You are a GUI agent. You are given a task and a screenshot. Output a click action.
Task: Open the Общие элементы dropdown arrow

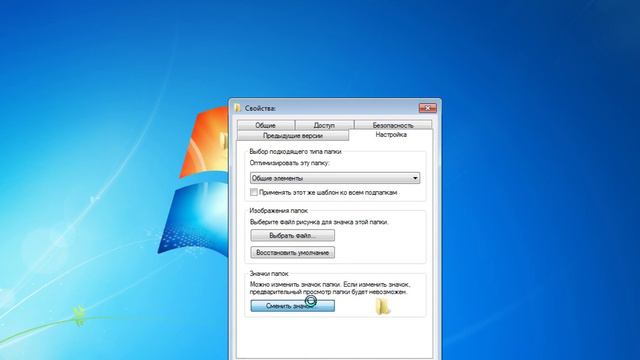(x=415, y=178)
